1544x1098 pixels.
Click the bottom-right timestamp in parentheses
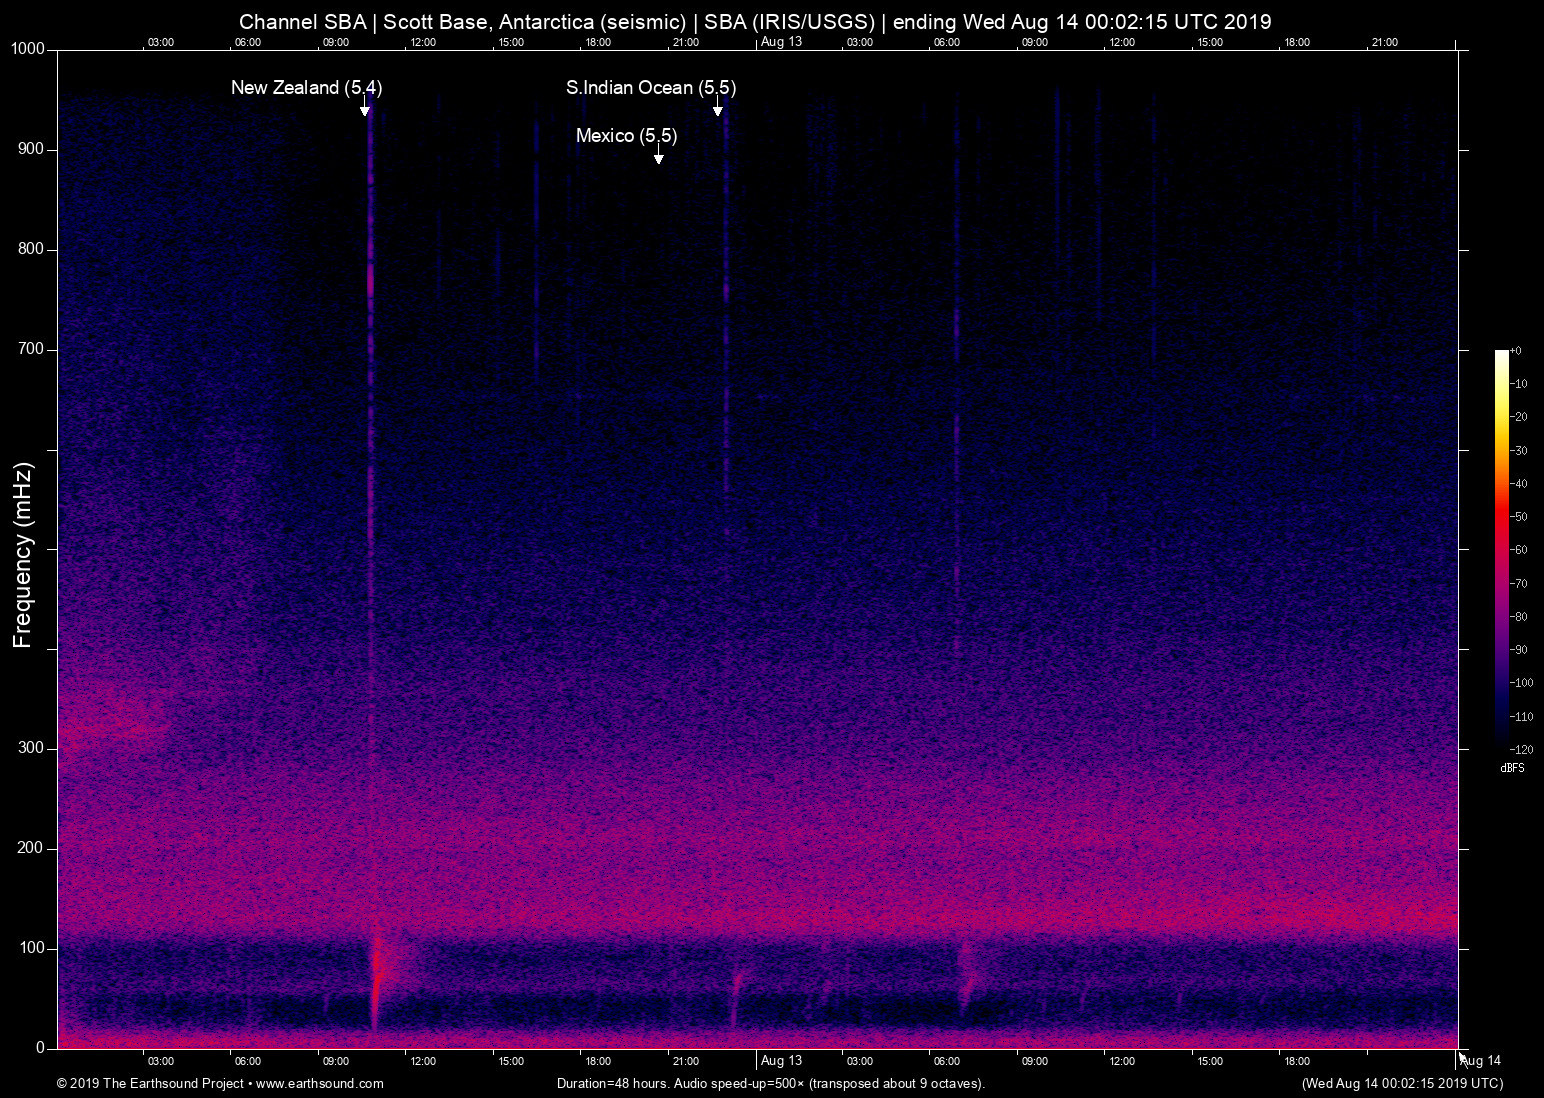point(1402,1083)
